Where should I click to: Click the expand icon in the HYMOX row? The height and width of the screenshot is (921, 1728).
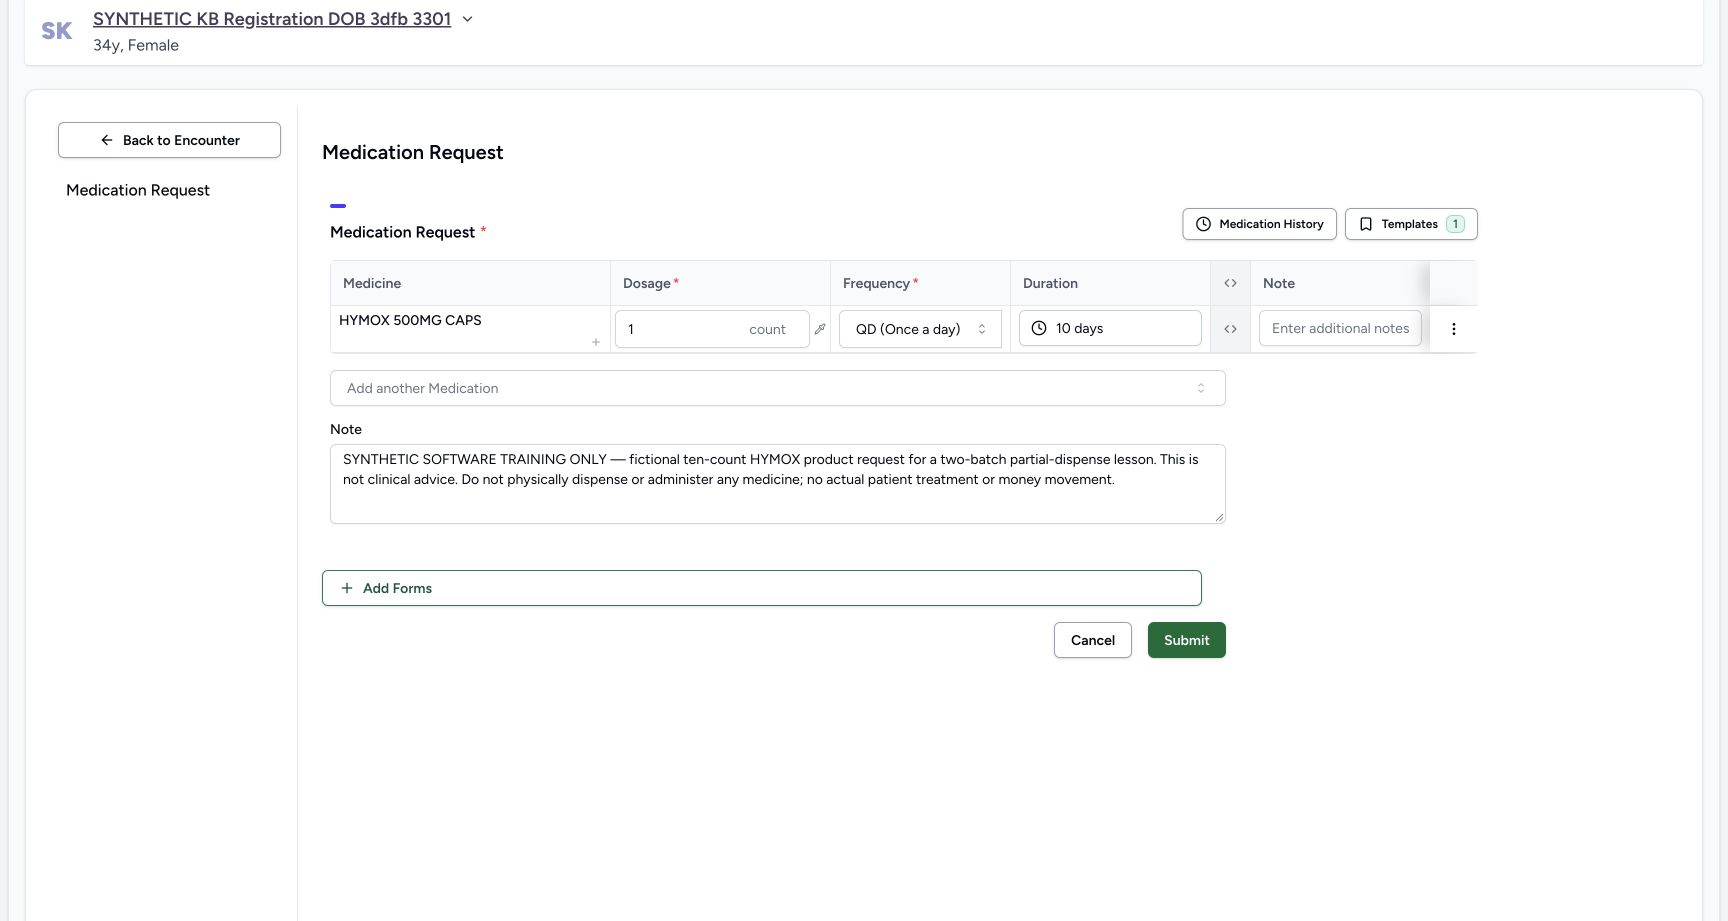1230,329
